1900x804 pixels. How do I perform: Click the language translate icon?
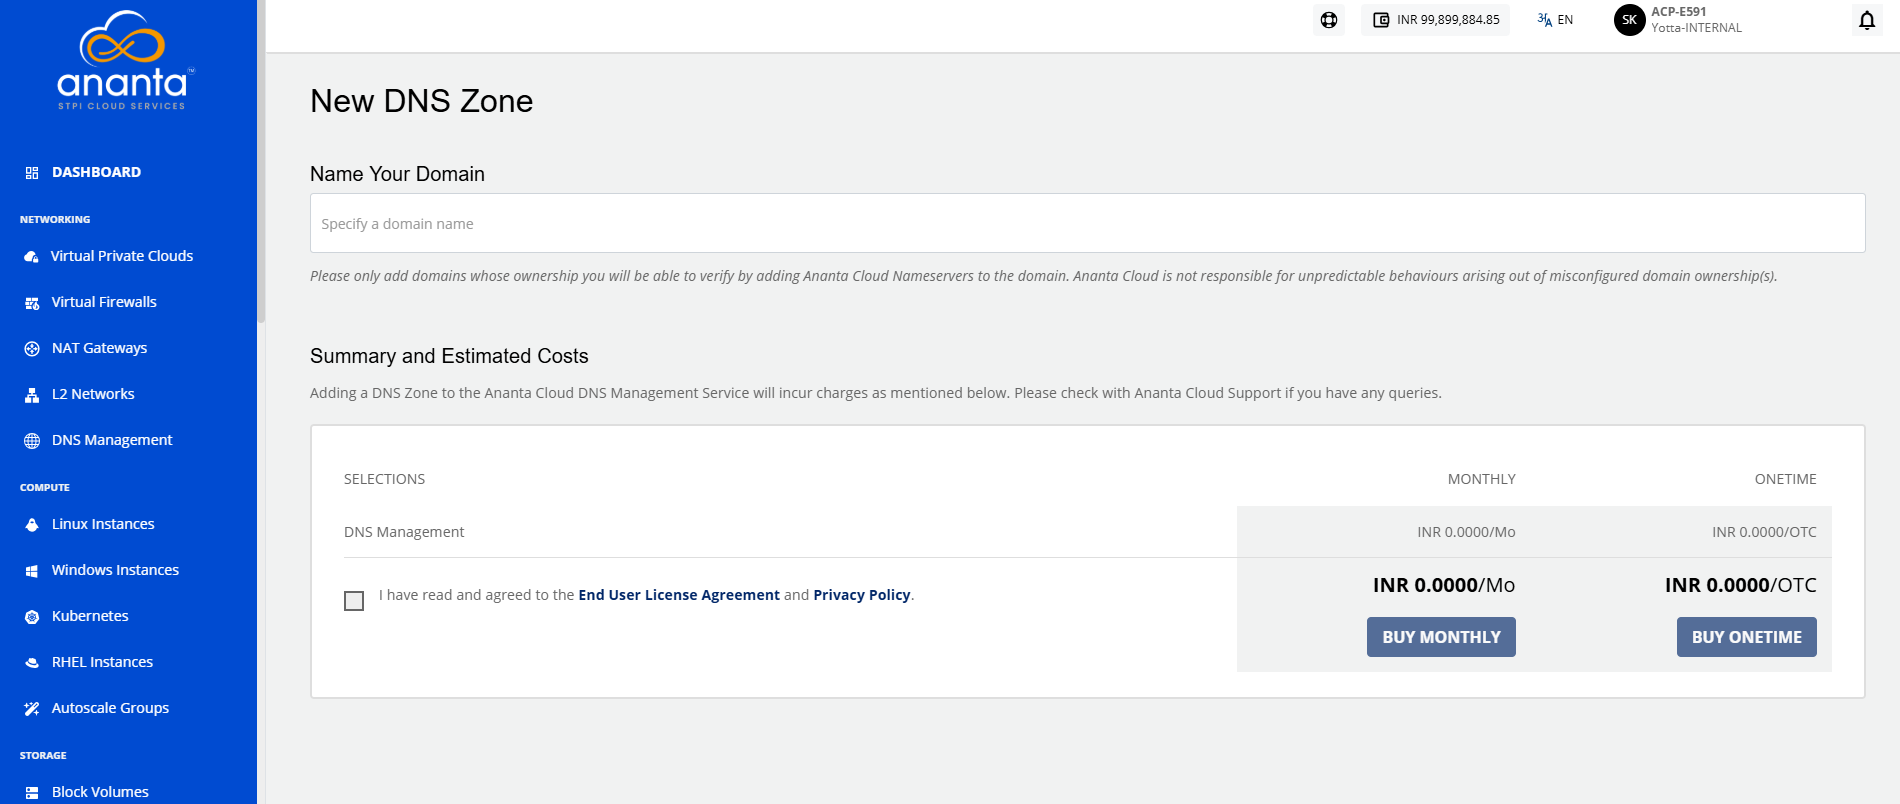pyautogui.click(x=1545, y=20)
